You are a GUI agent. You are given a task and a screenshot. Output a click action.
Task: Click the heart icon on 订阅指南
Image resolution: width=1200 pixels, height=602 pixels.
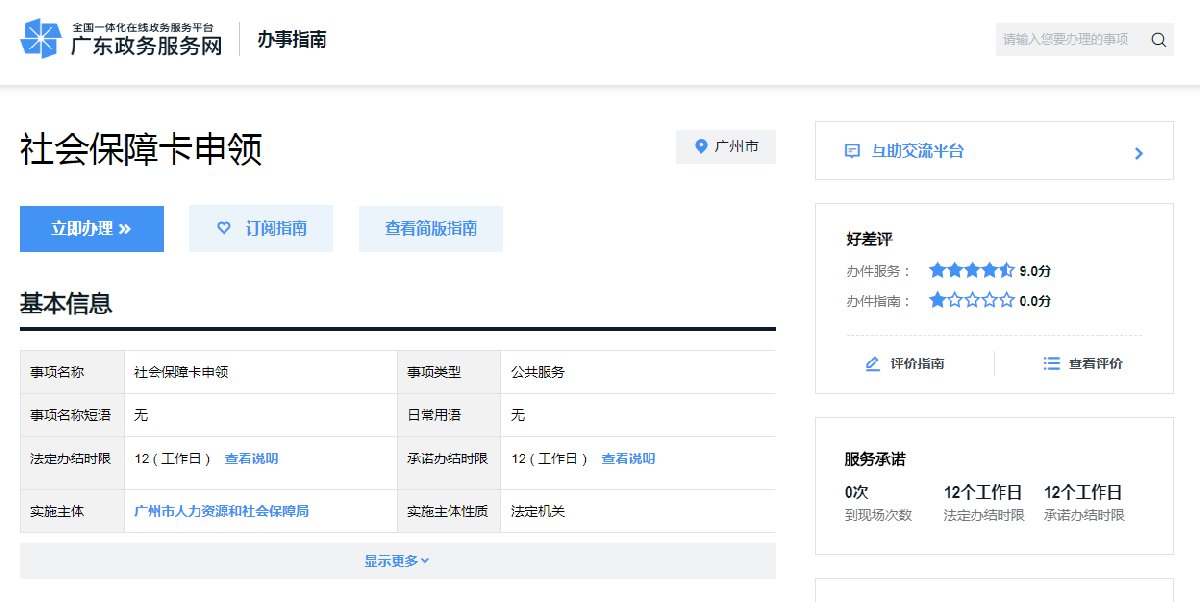tap(224, 228)
